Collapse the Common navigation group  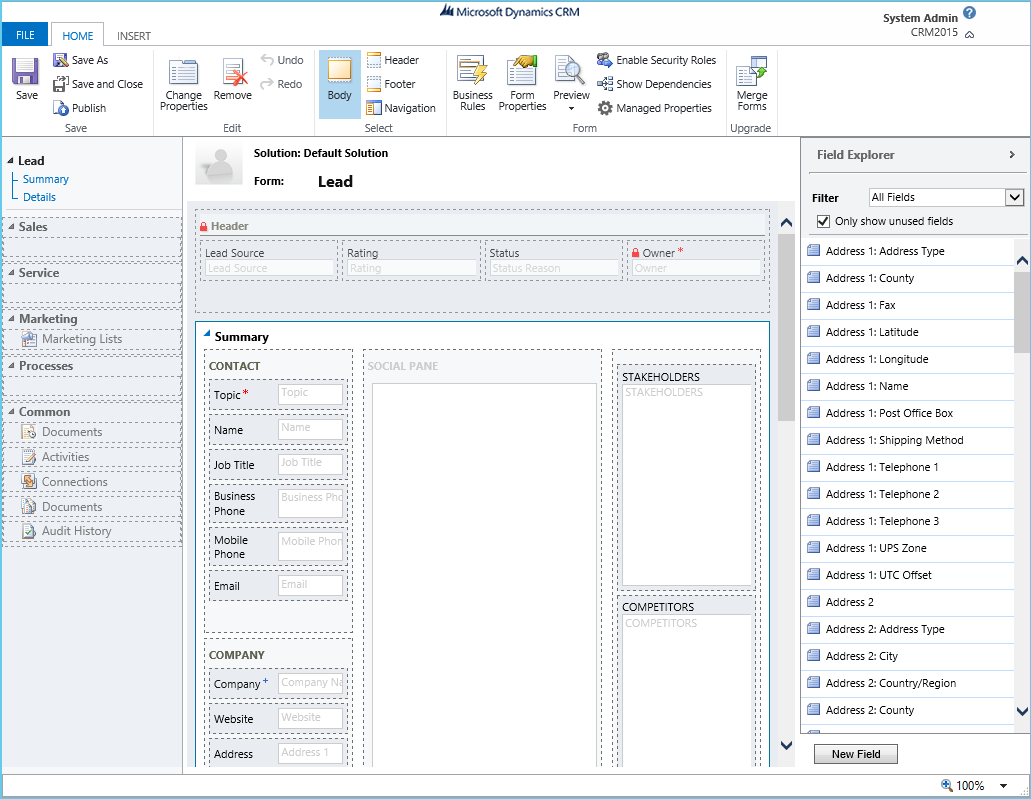tap(11, 412)
